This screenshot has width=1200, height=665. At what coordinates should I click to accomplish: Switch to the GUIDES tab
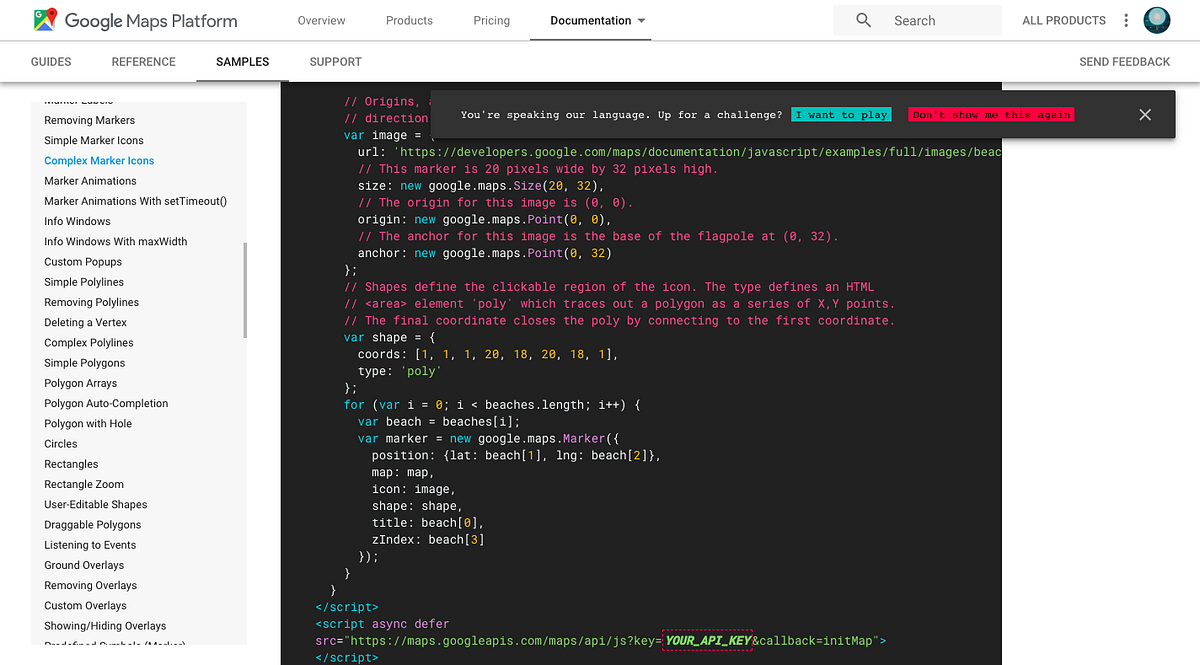click(x=51, y=61)
